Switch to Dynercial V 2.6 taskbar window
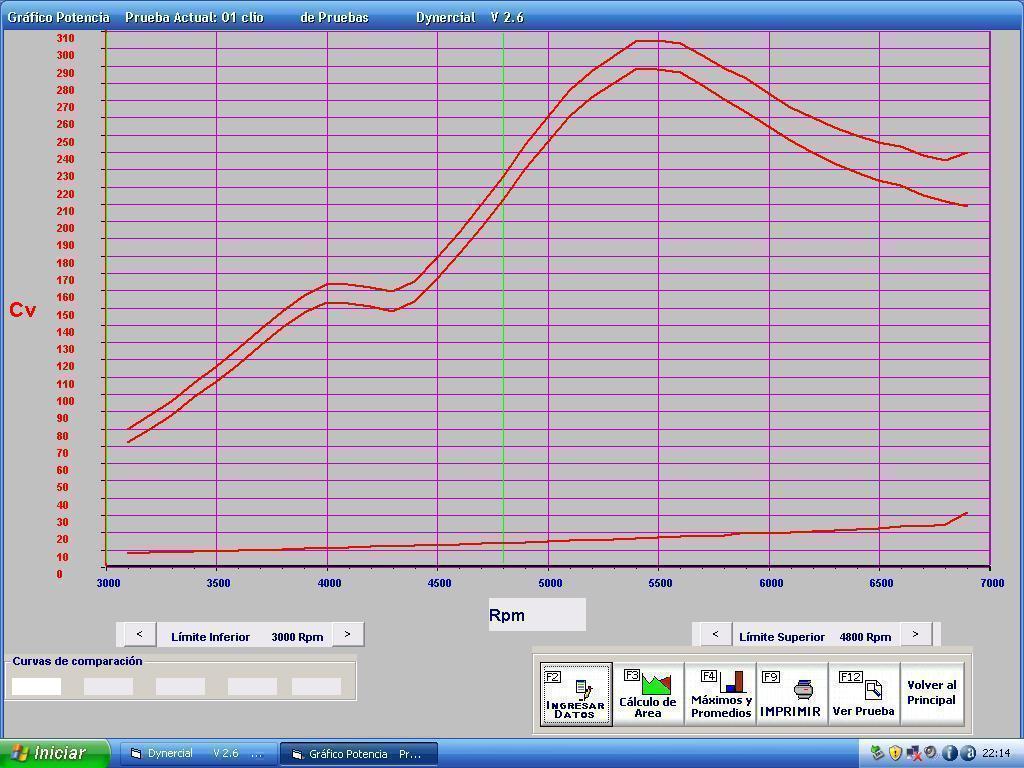This screenshot has height=768, width=1024. 197,754
